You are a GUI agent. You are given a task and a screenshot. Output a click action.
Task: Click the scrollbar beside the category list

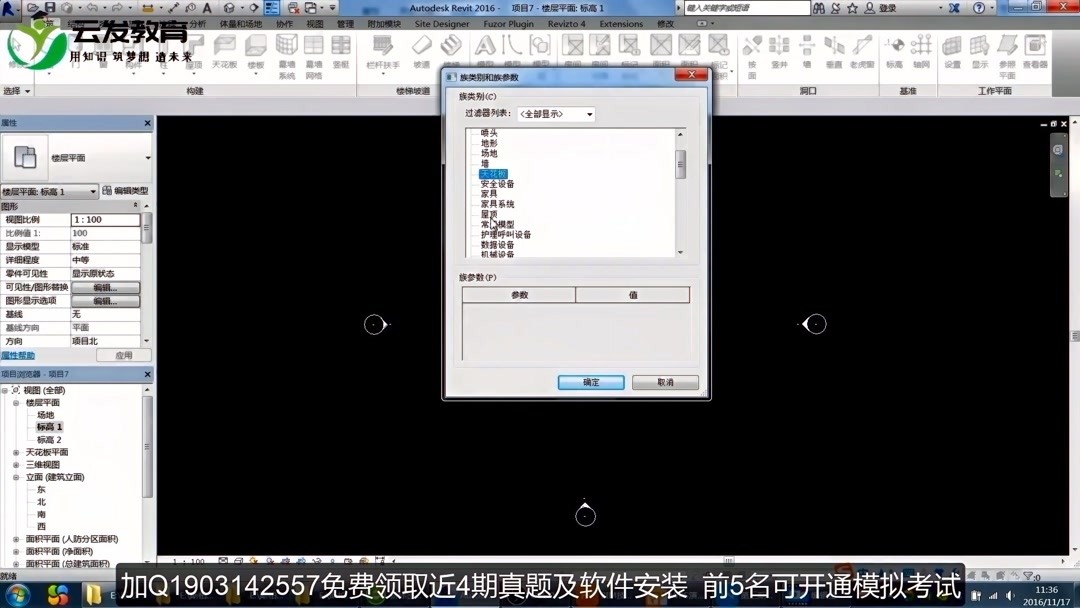[681, 165]
